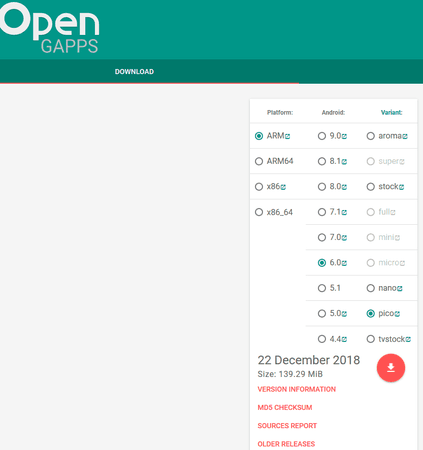The image size is (423, 450).
Task: Open the Android 6.0 info link icon
Action: (344, 263)
